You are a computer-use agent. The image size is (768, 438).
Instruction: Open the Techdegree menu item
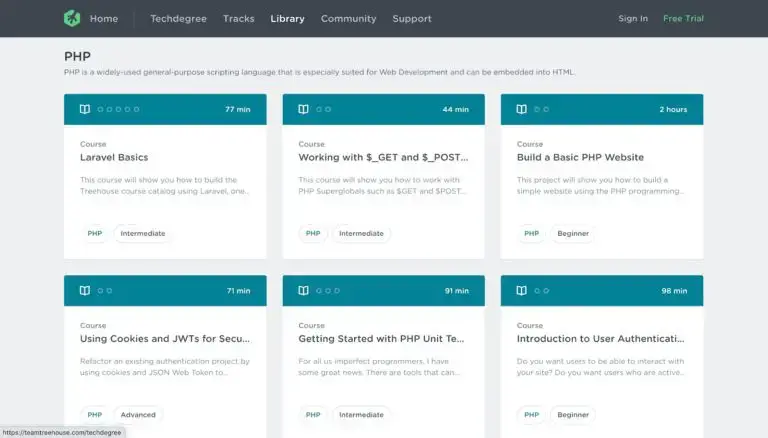[178, 19]
